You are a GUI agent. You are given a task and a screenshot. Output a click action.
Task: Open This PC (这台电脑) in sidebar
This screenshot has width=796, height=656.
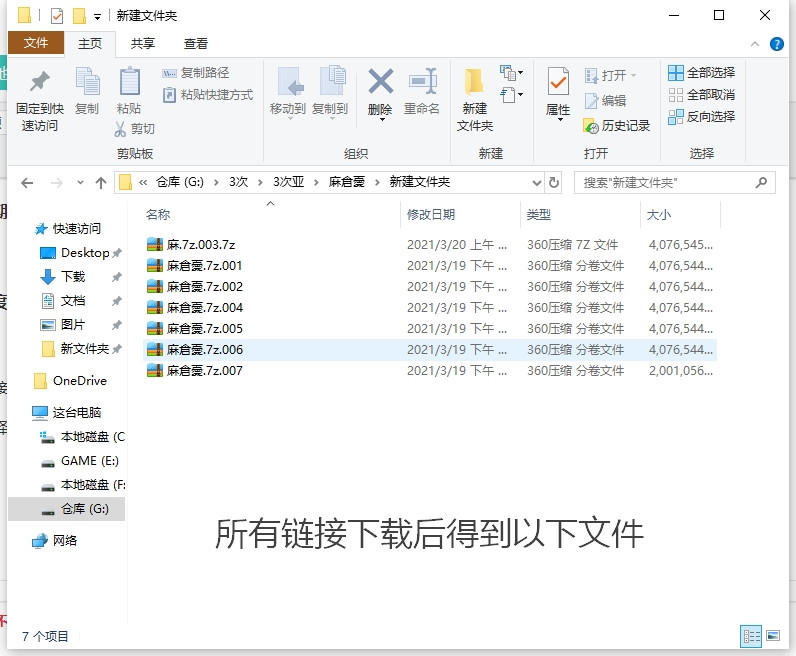point(67,413)
